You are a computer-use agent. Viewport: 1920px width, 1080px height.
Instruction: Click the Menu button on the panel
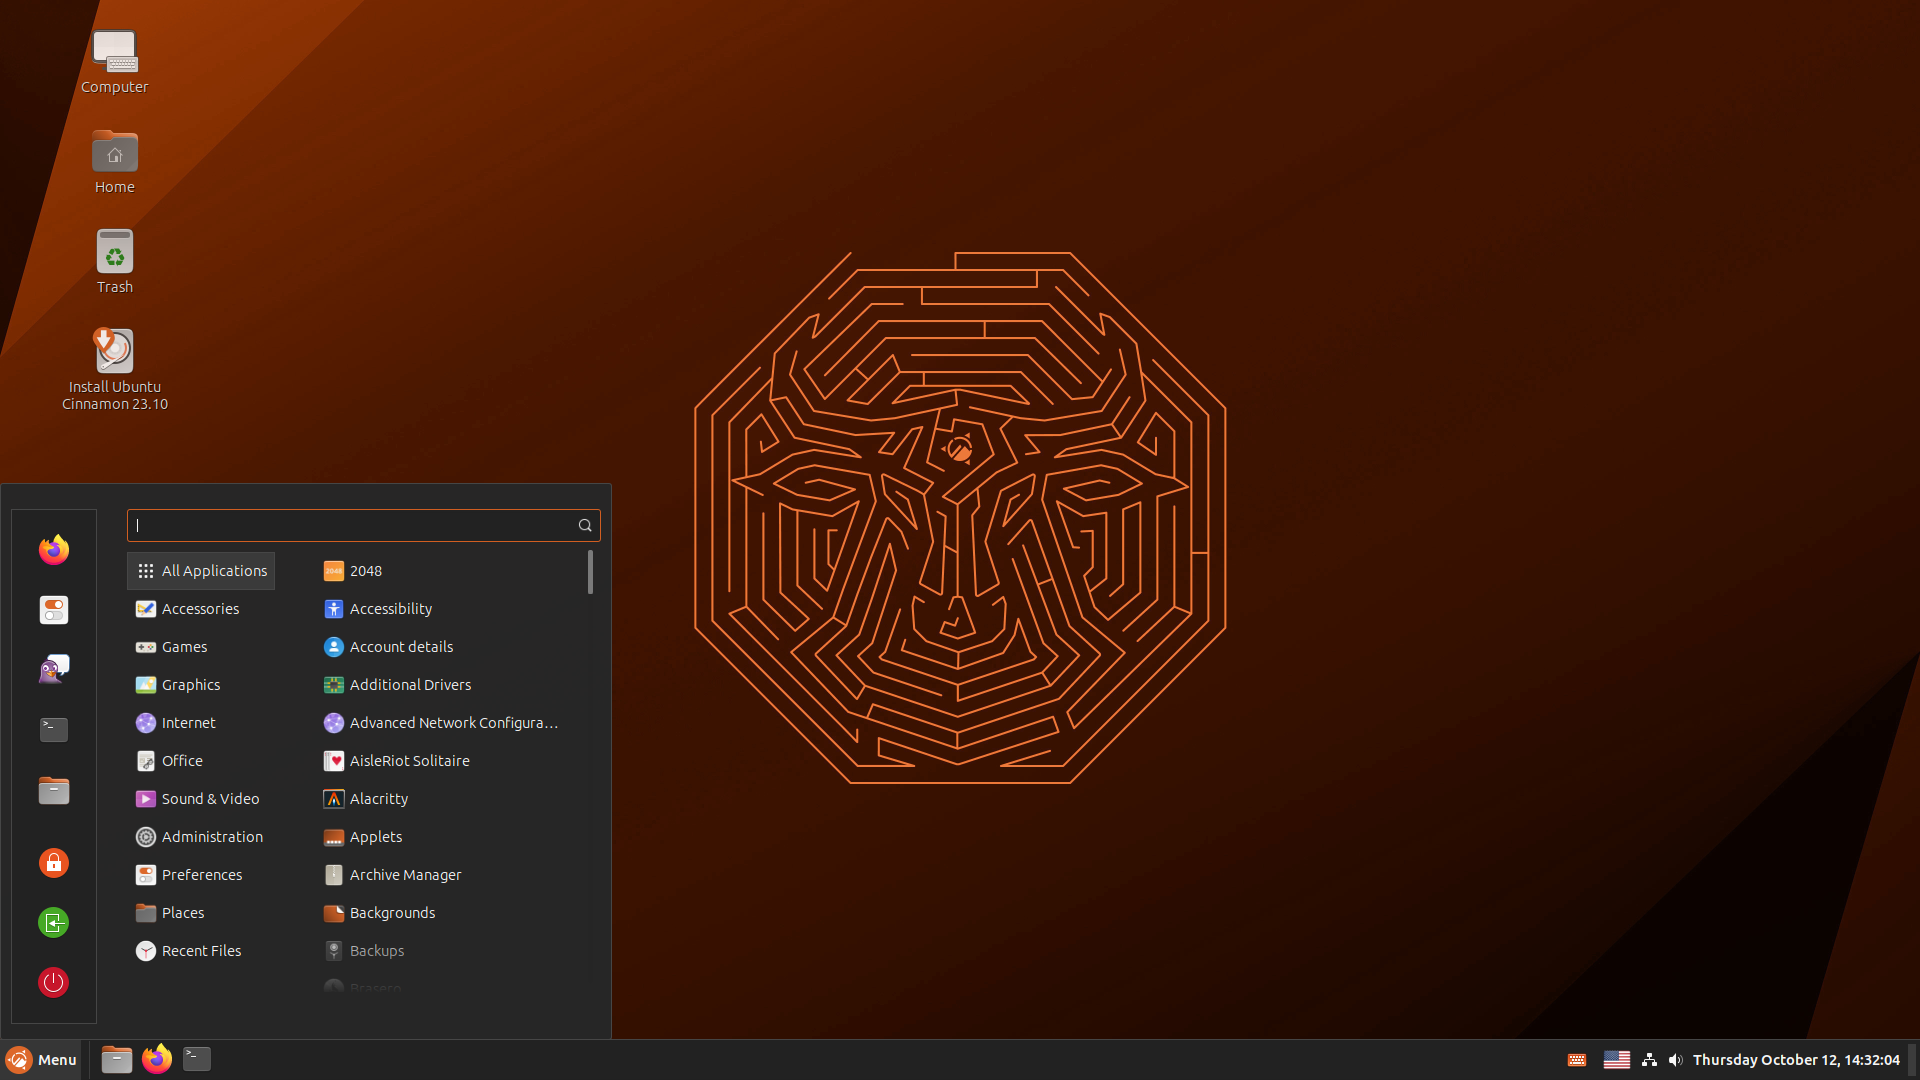click(x=42, y=1060)
